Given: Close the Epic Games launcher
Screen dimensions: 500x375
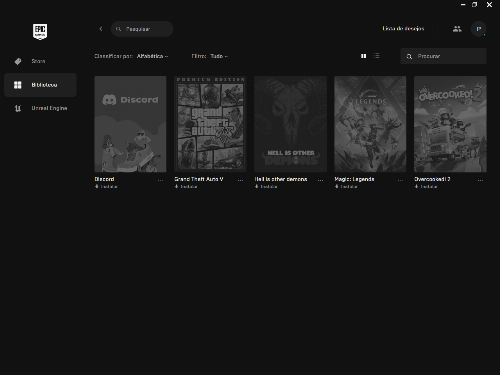Looking at the screenshot, I should 489,5.
